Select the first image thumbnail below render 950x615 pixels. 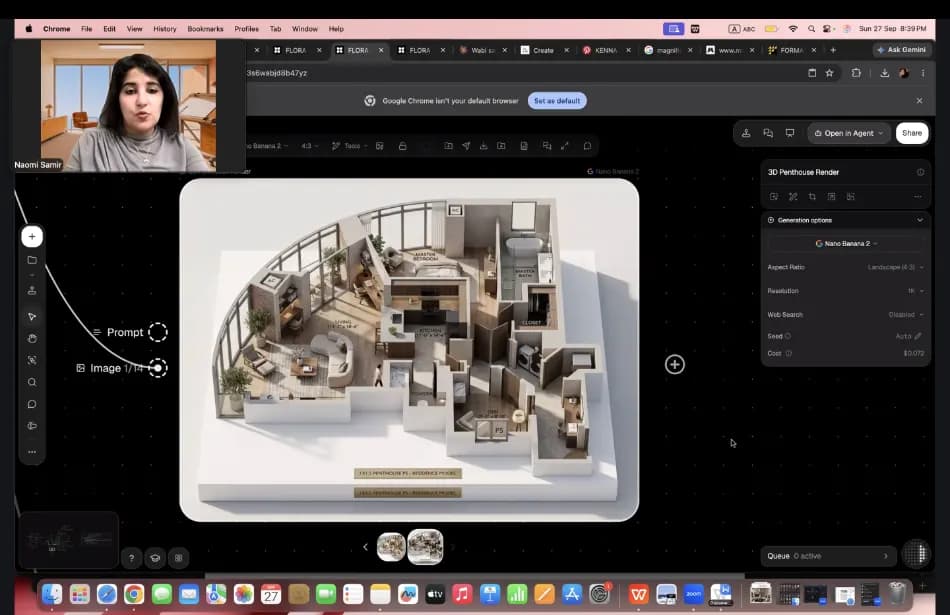coord(391,547)
